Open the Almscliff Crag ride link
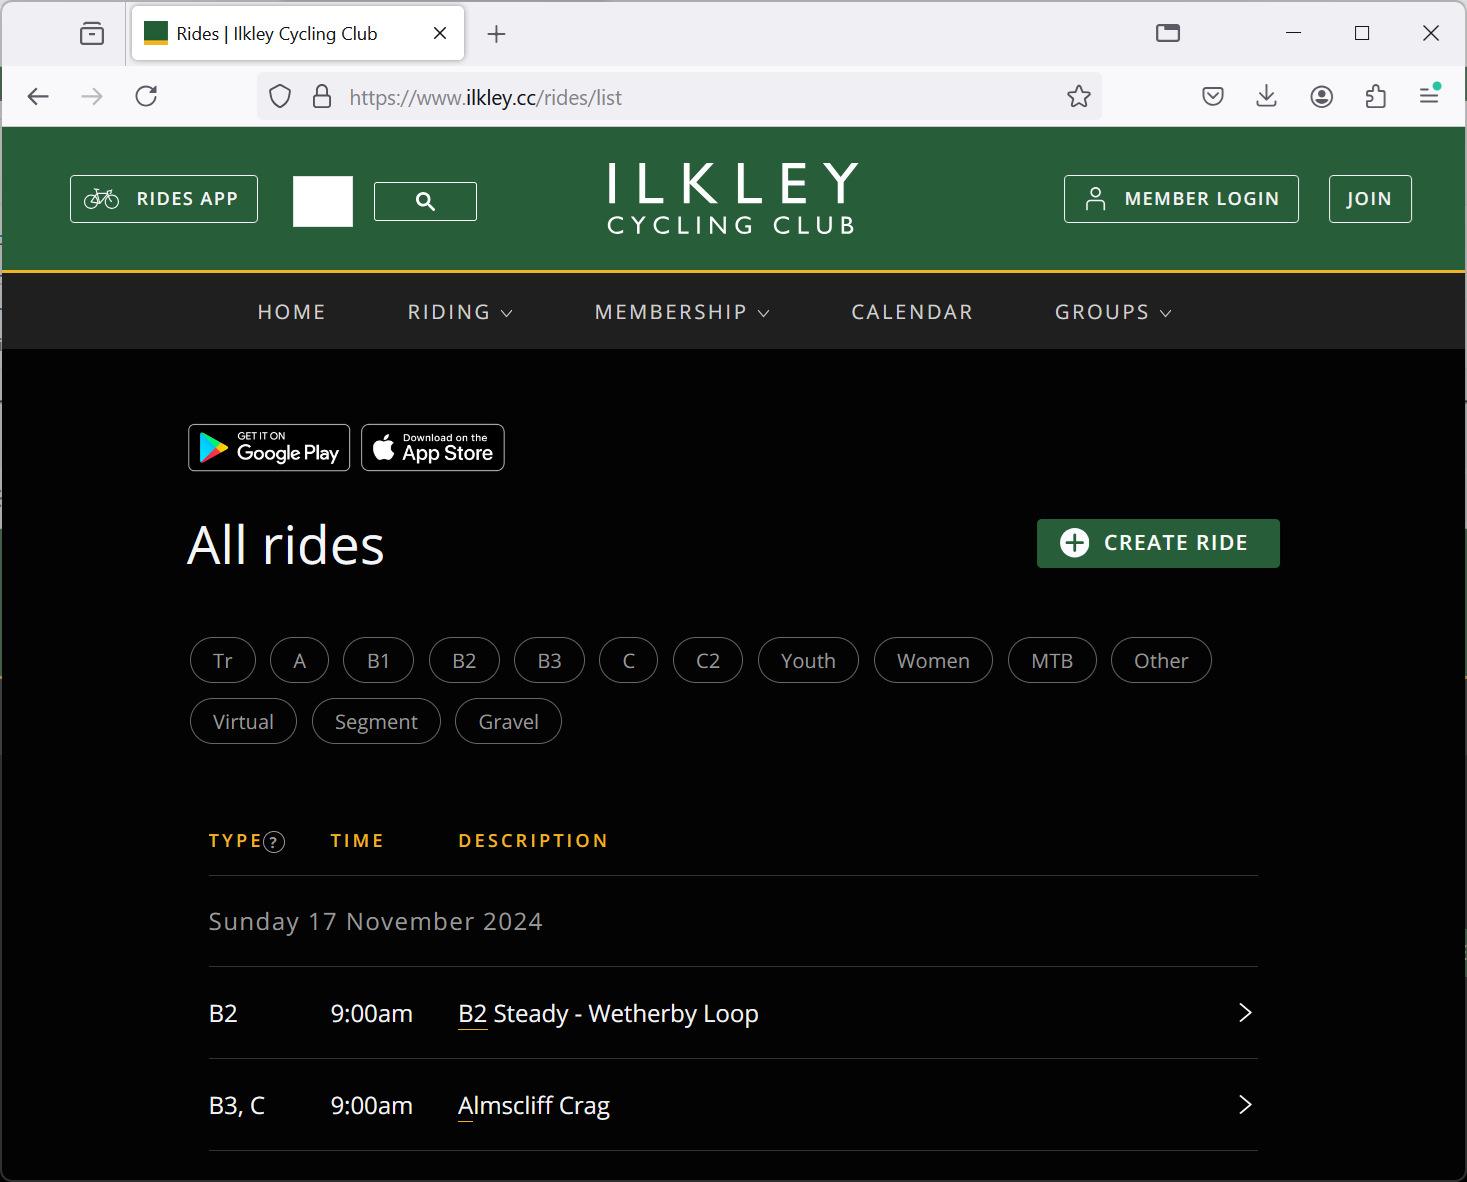This screenshot has width=1467, height=1182. tap(534, 1106)
